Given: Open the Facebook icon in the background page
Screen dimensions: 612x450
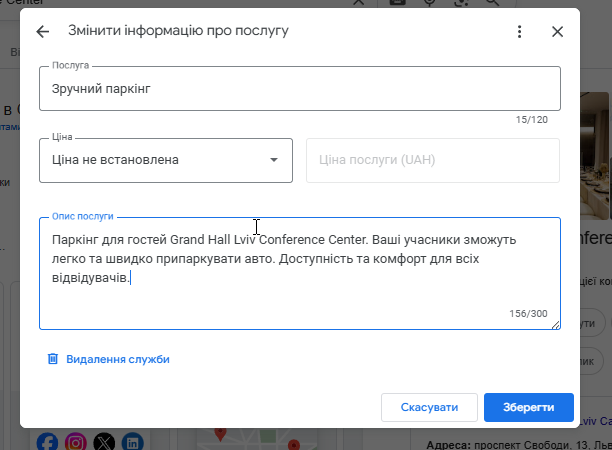Looking at the screenshot, I should [x=47, y=442].
